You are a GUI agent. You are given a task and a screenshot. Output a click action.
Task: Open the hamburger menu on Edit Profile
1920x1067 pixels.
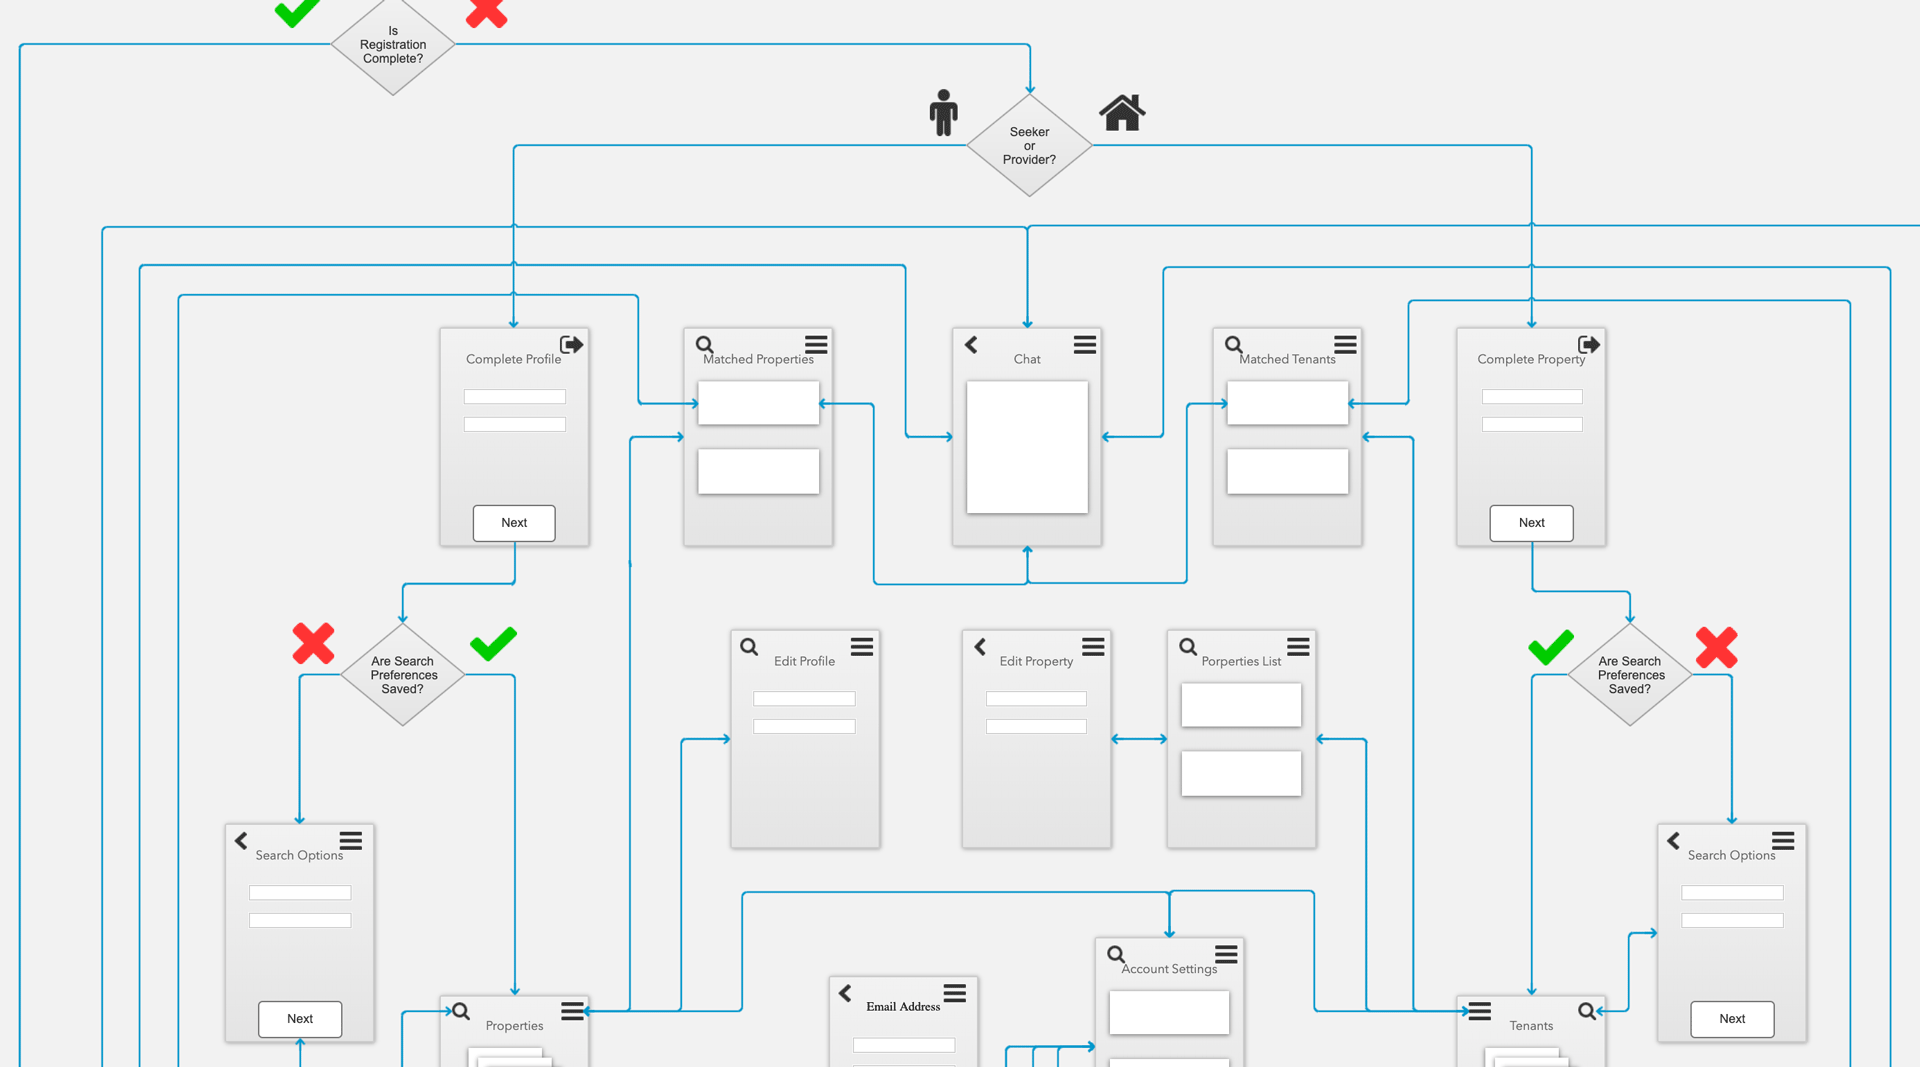tap(862, 647)
